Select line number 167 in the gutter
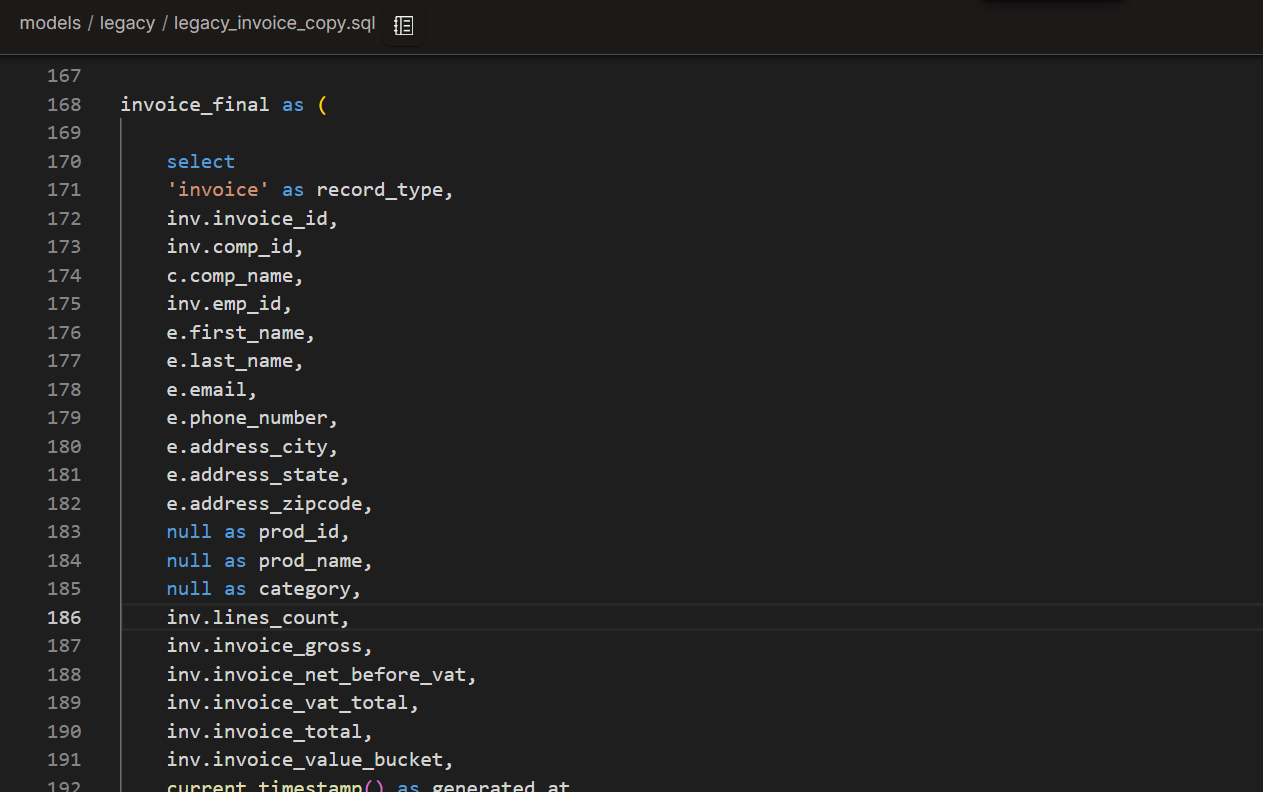This screenshot has height=792, width=1263. (64, 76)
